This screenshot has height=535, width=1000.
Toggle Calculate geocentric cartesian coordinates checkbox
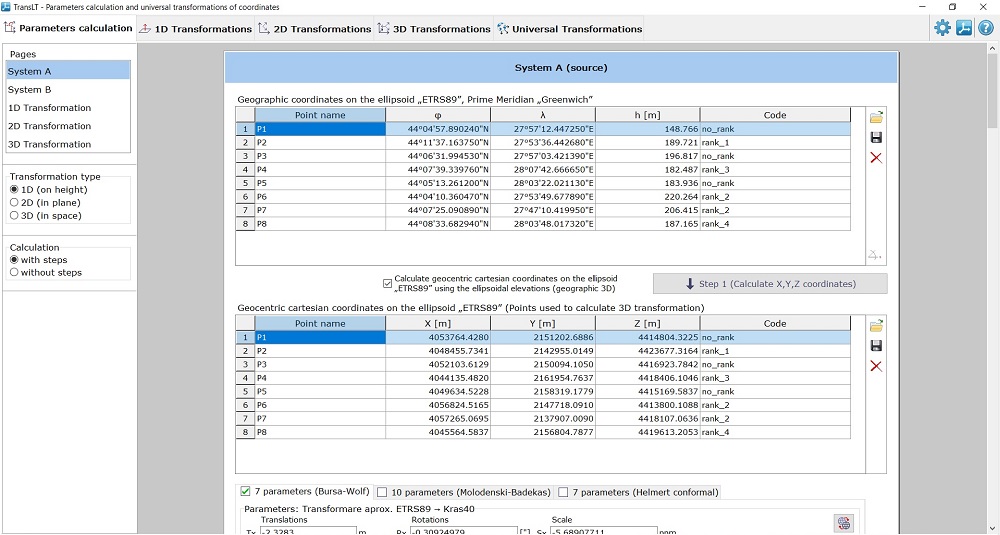387,283
